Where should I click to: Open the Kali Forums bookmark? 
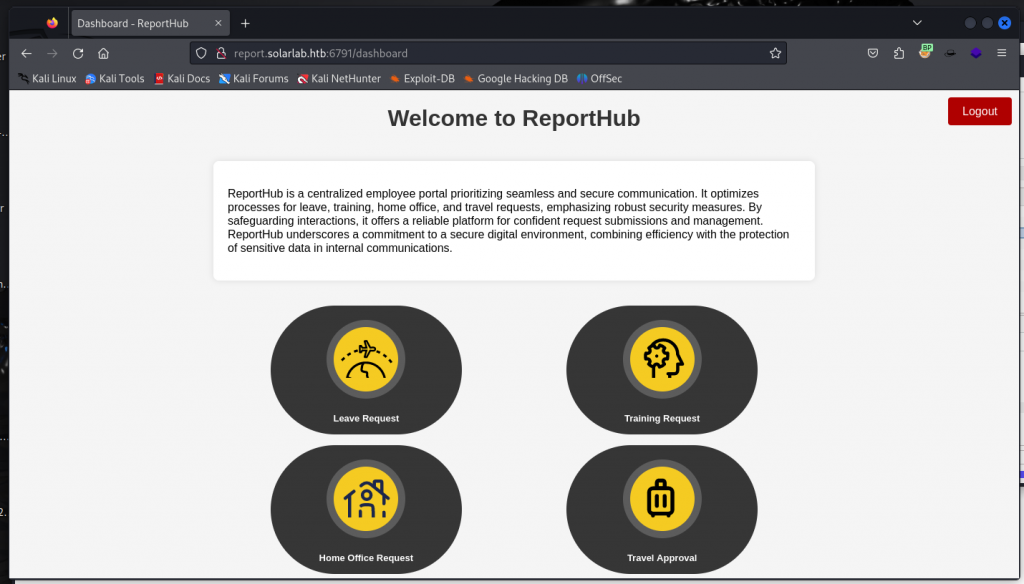(x=254, y=78)
